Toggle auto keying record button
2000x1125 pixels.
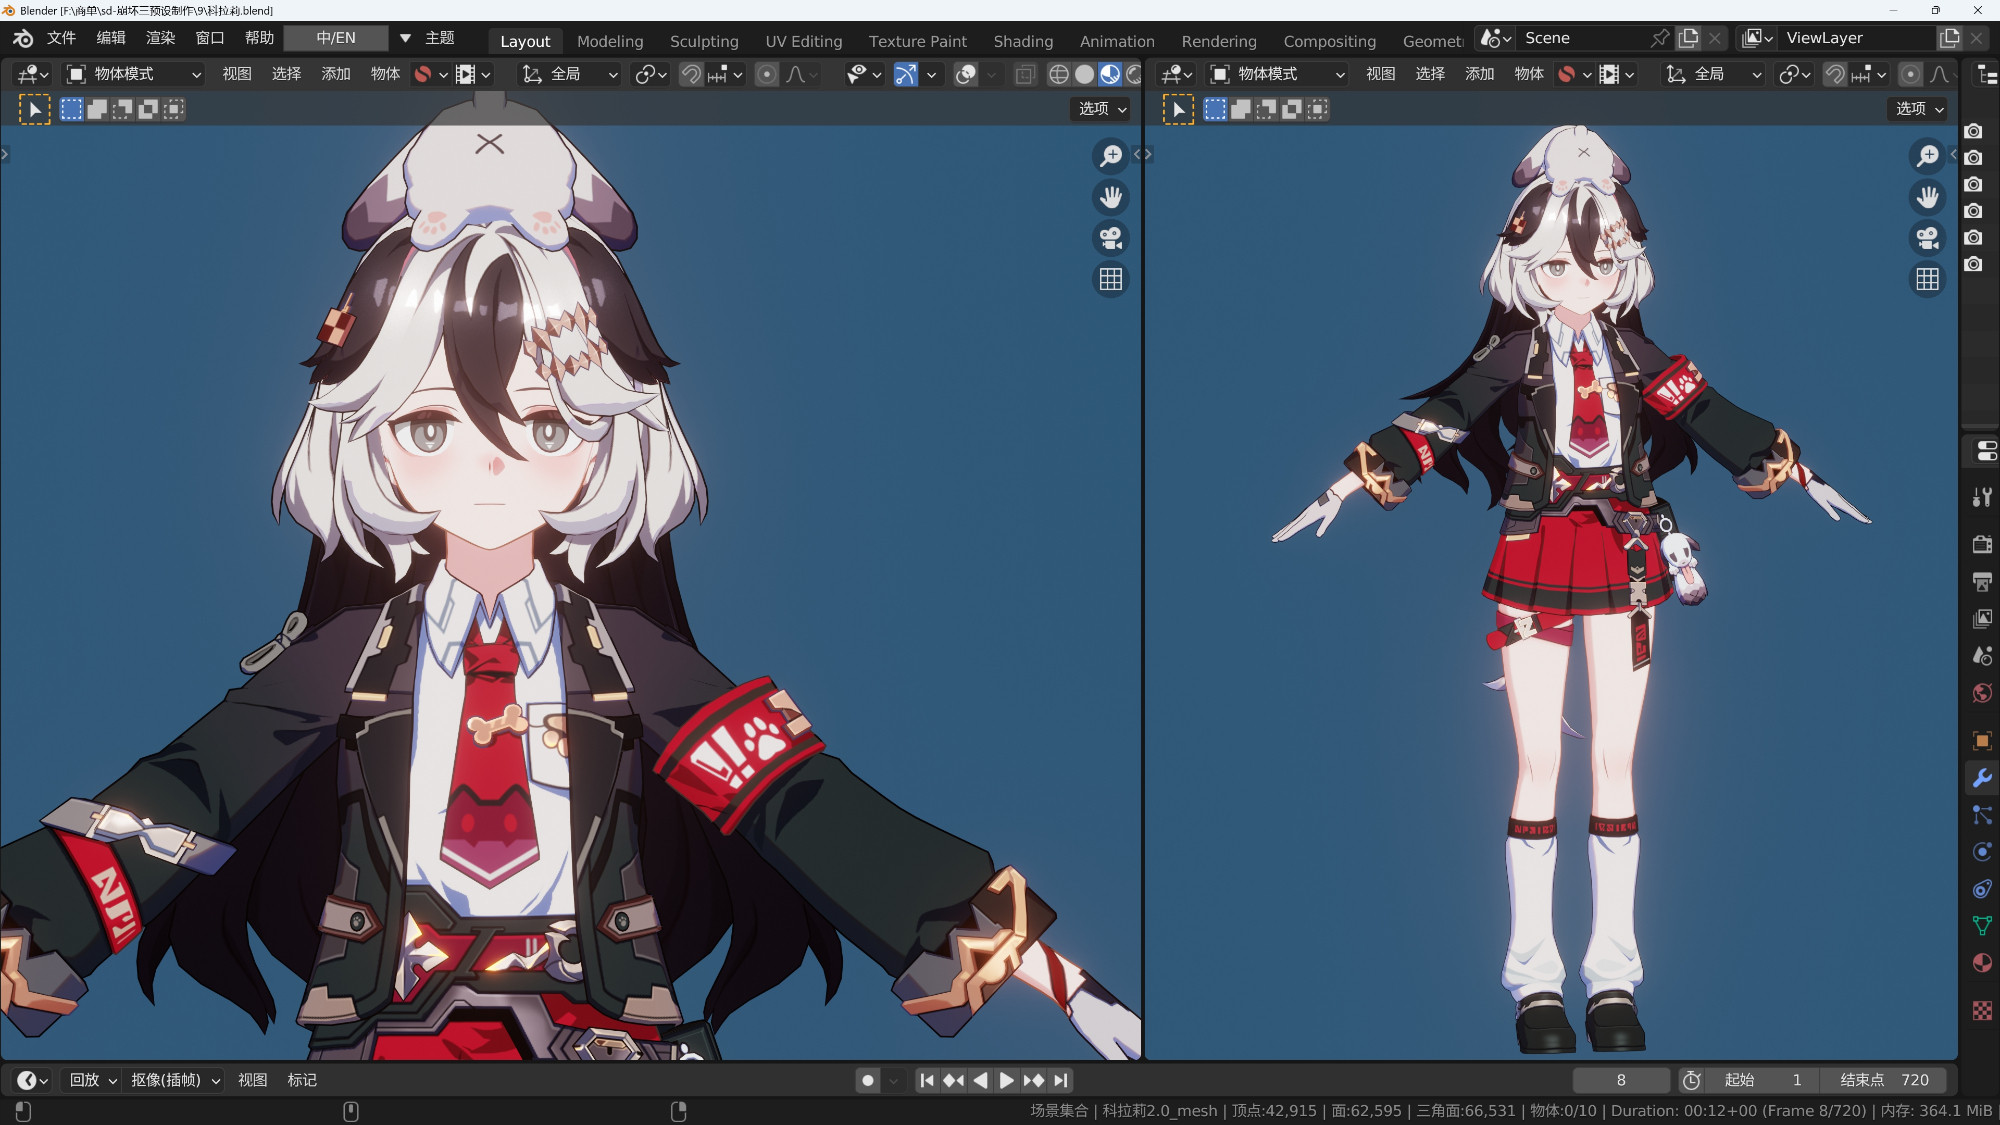pyautogui.click(x=868, y=1080)
